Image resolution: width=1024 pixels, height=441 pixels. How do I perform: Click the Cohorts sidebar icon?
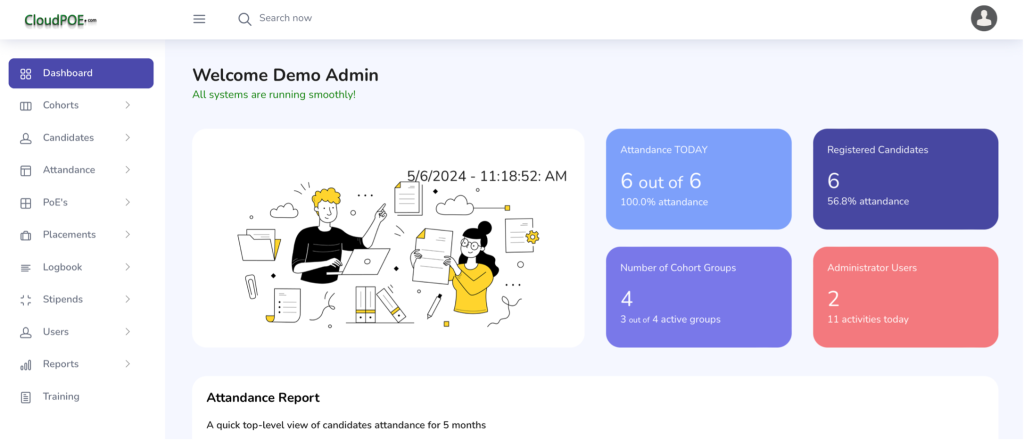click(25, 106)
